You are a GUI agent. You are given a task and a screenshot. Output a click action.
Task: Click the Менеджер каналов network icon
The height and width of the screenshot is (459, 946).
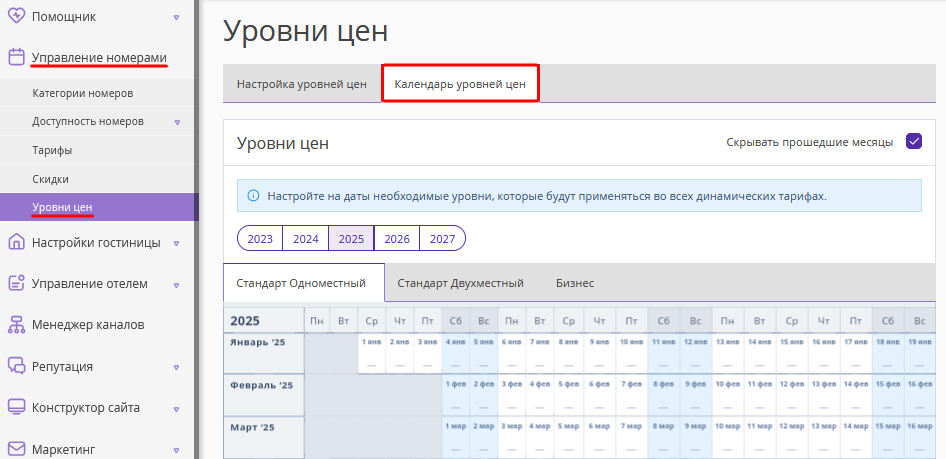coord(16,325)
